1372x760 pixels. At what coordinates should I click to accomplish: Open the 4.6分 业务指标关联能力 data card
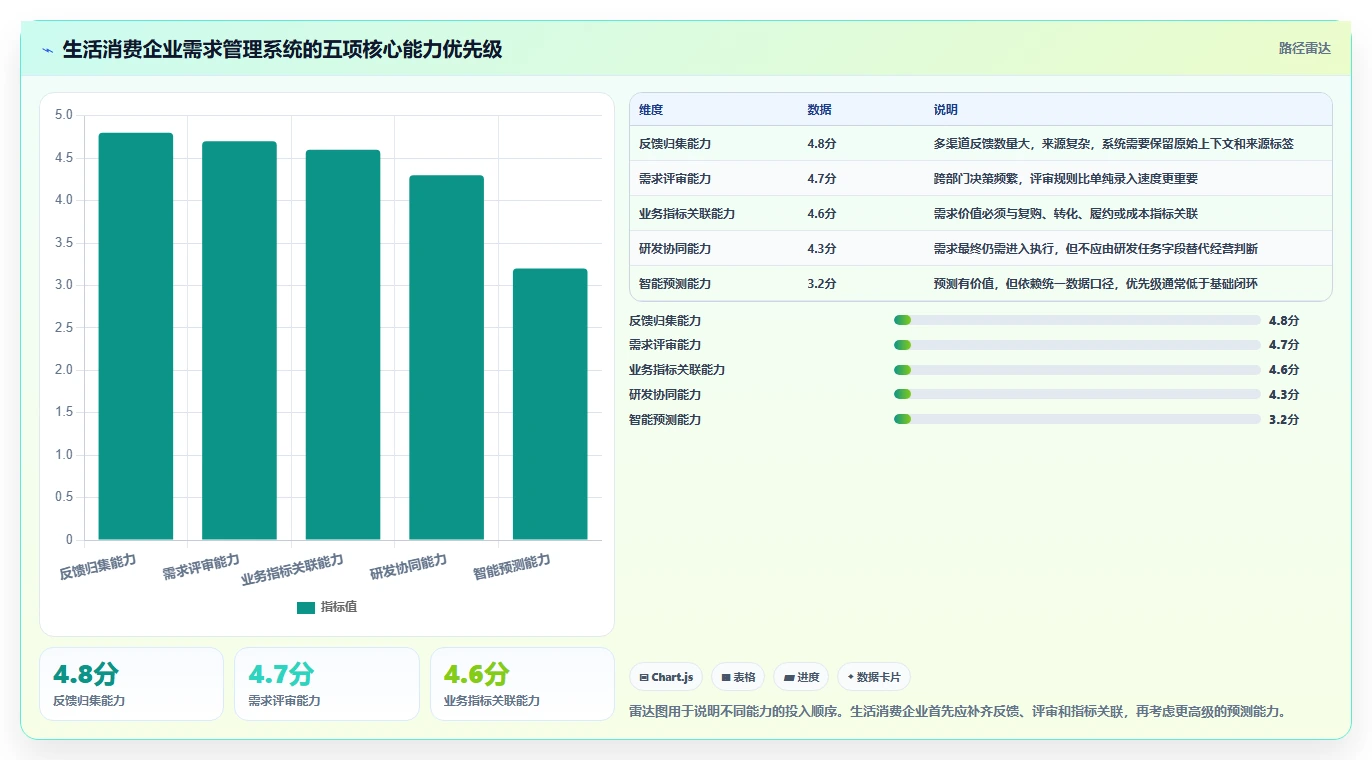coord(522,684)
